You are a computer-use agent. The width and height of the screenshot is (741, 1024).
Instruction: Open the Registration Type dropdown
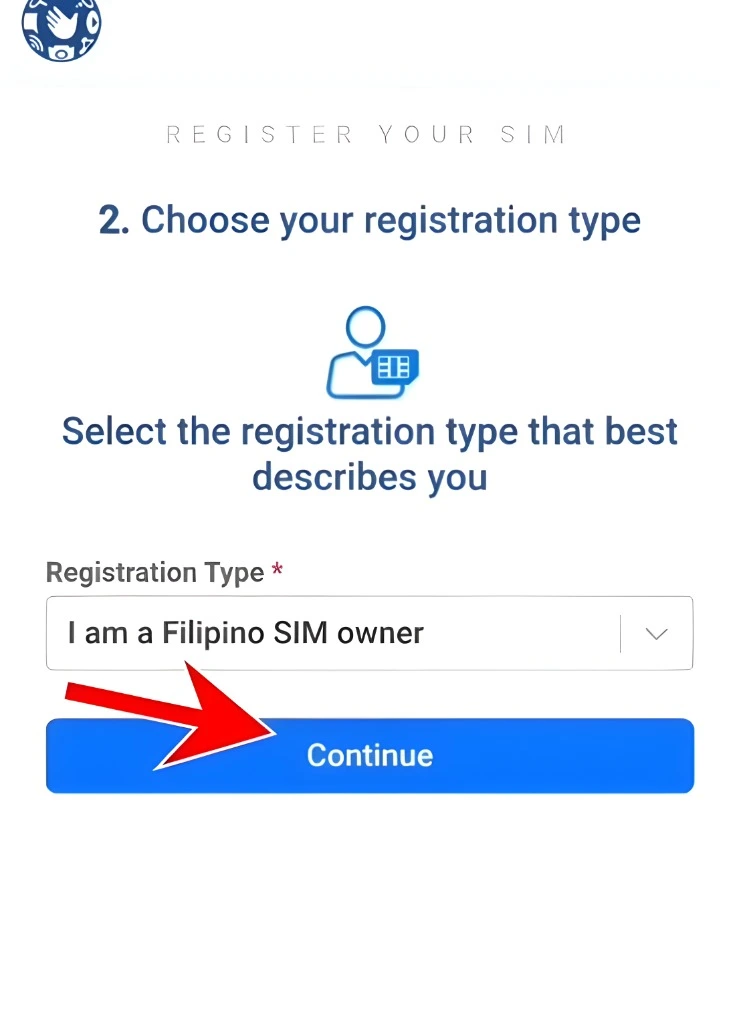pyautogui.click(x=370, y=632)
